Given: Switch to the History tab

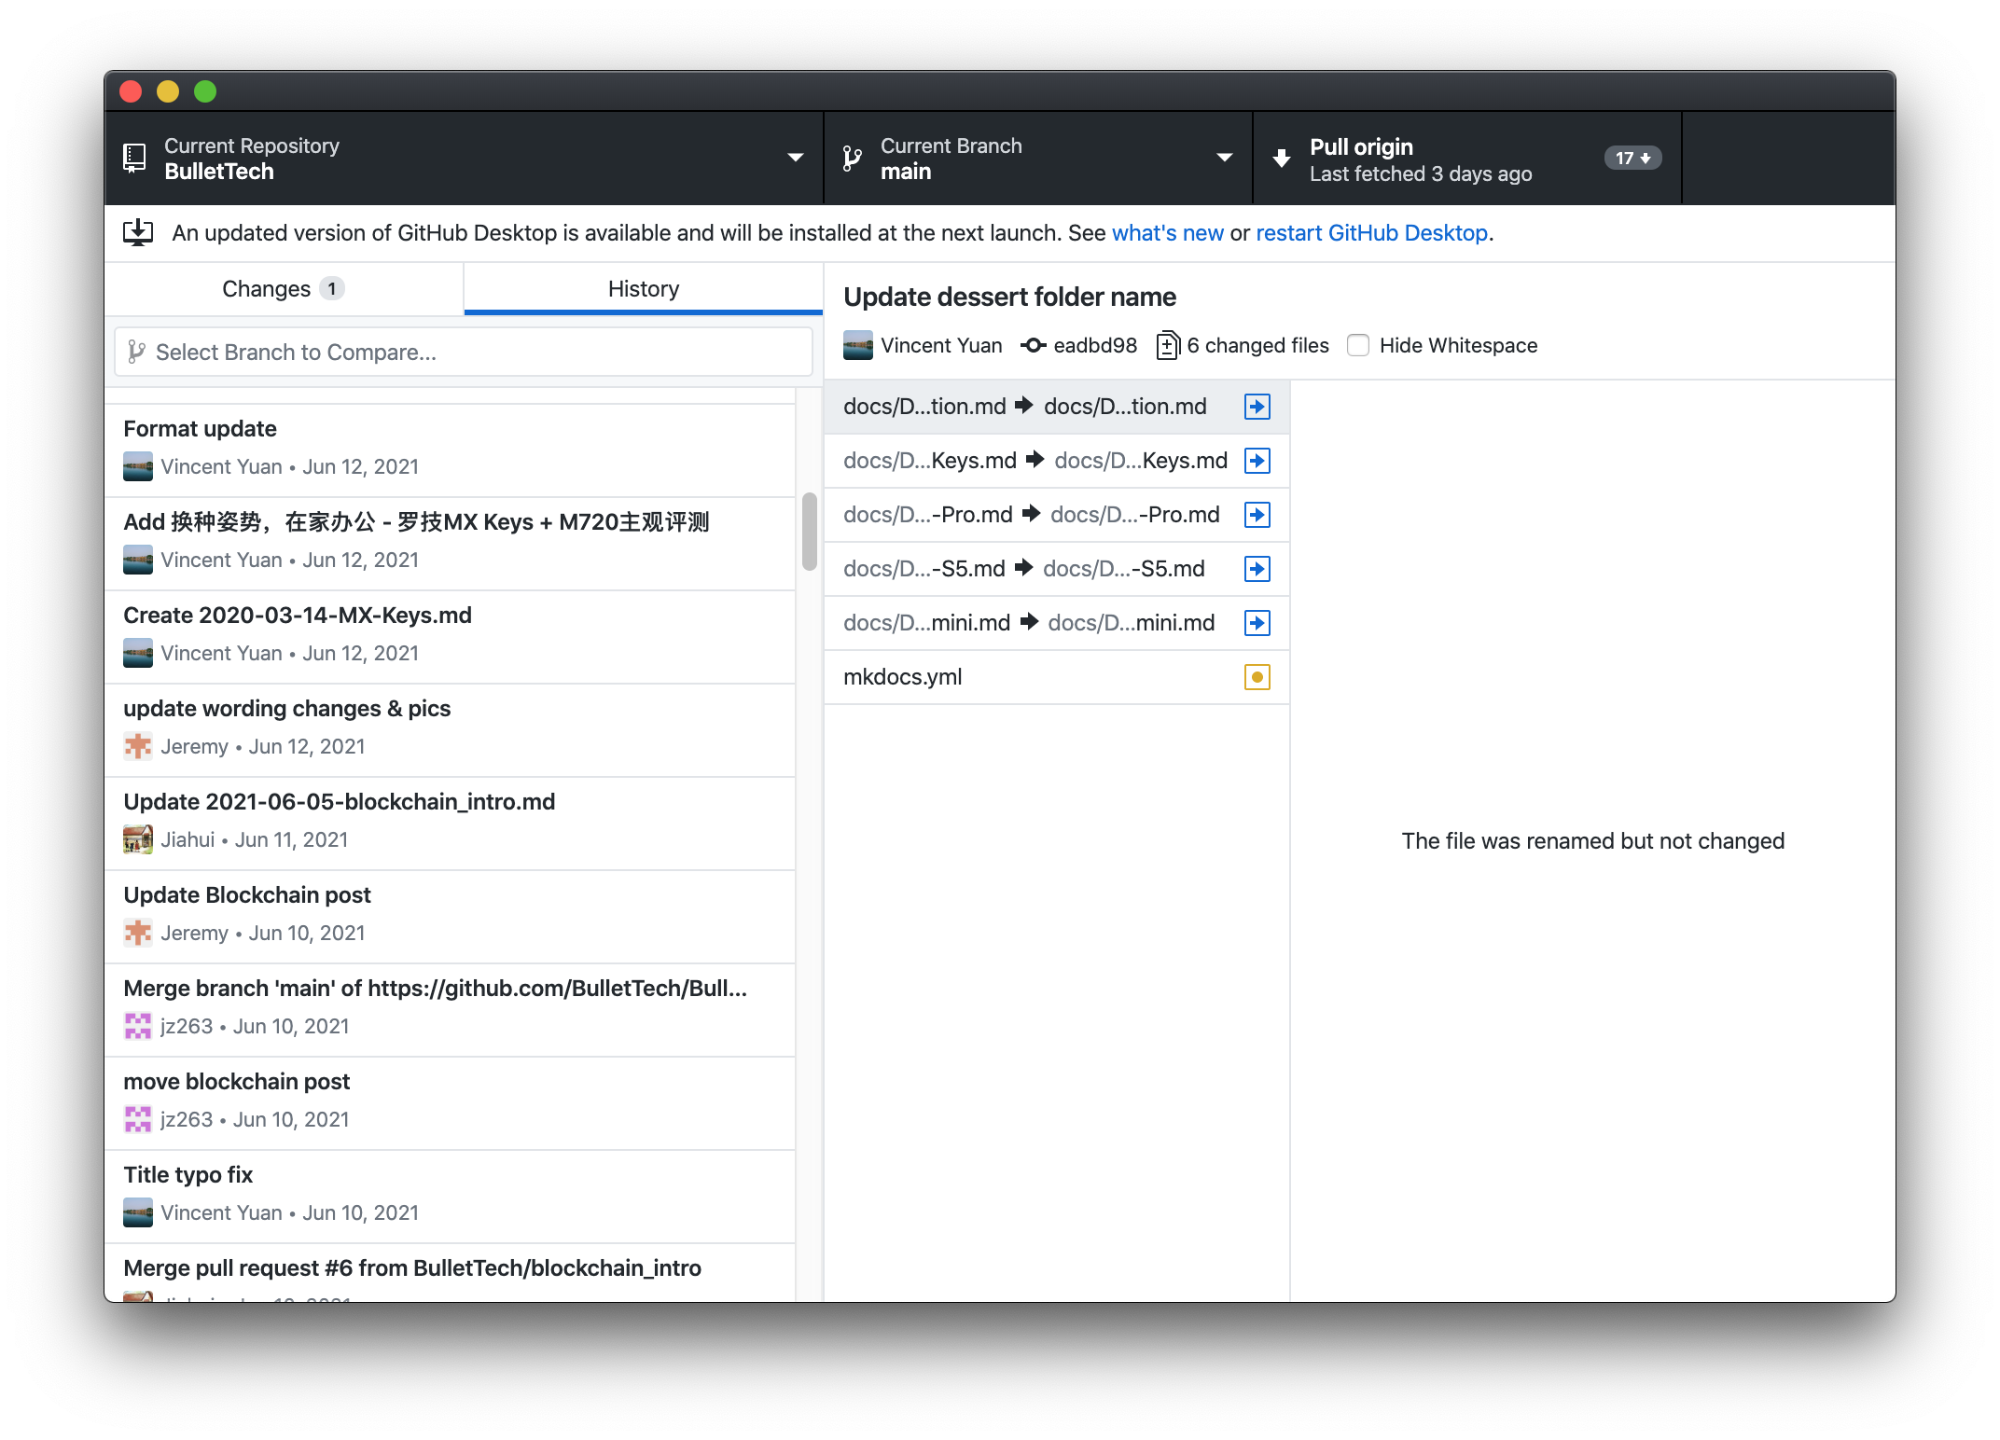Looking at the screenshot, I should pyautogui.click(x=643, y=289).
